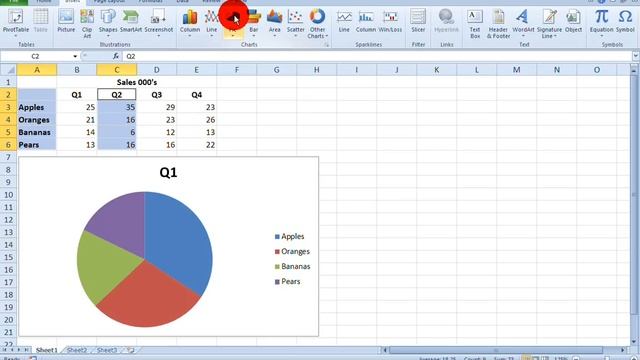Viewport: 640px width, 360px height.
Task: Click the name box showing C2
Action: [35, 56]
